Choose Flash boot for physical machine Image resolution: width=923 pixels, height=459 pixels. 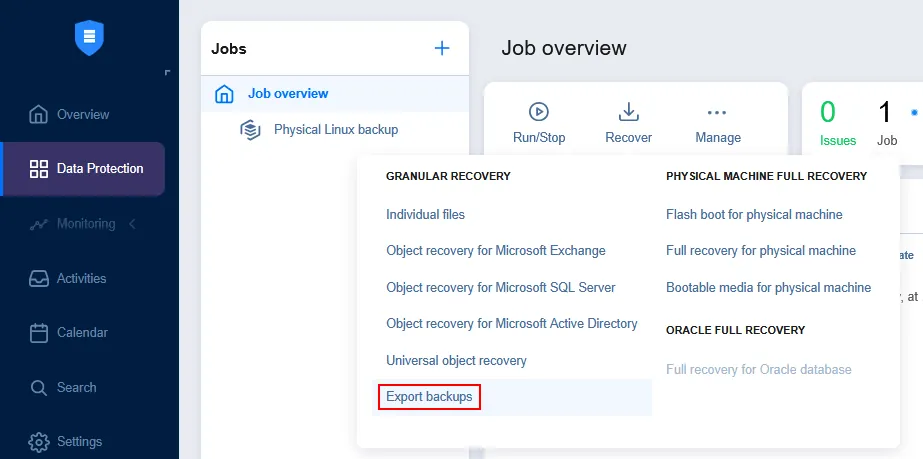tap(754, 214)
